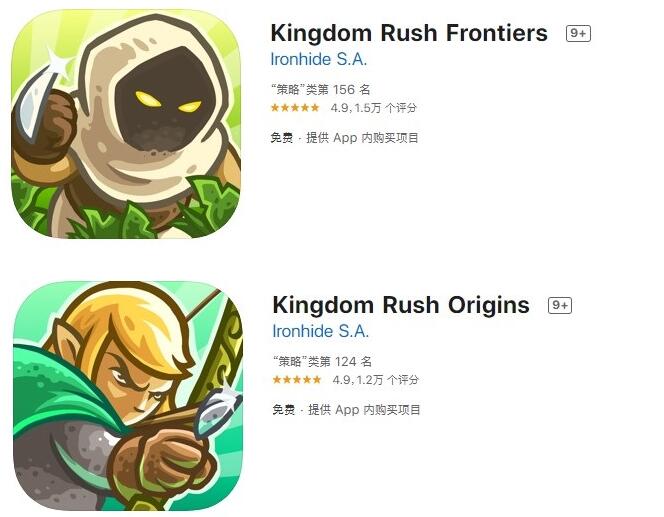664x517 pixels.
Task: Select the strategy category rank 124 text
Action: (322, 362)
